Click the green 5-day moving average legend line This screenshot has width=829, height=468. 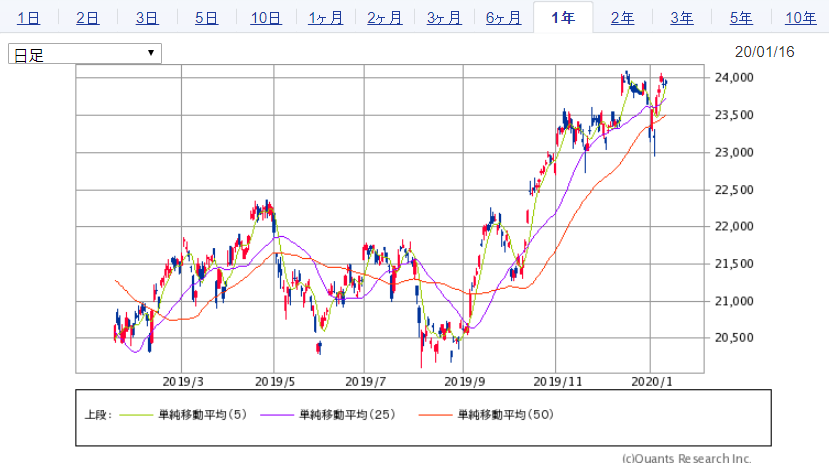pos(136,415)
